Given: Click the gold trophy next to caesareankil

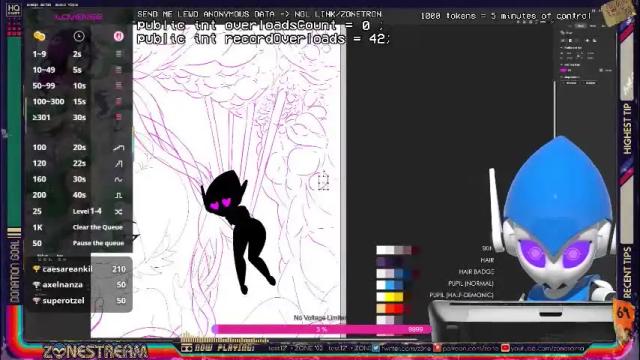Looking at the screenshot, I should tap(36, 269).
